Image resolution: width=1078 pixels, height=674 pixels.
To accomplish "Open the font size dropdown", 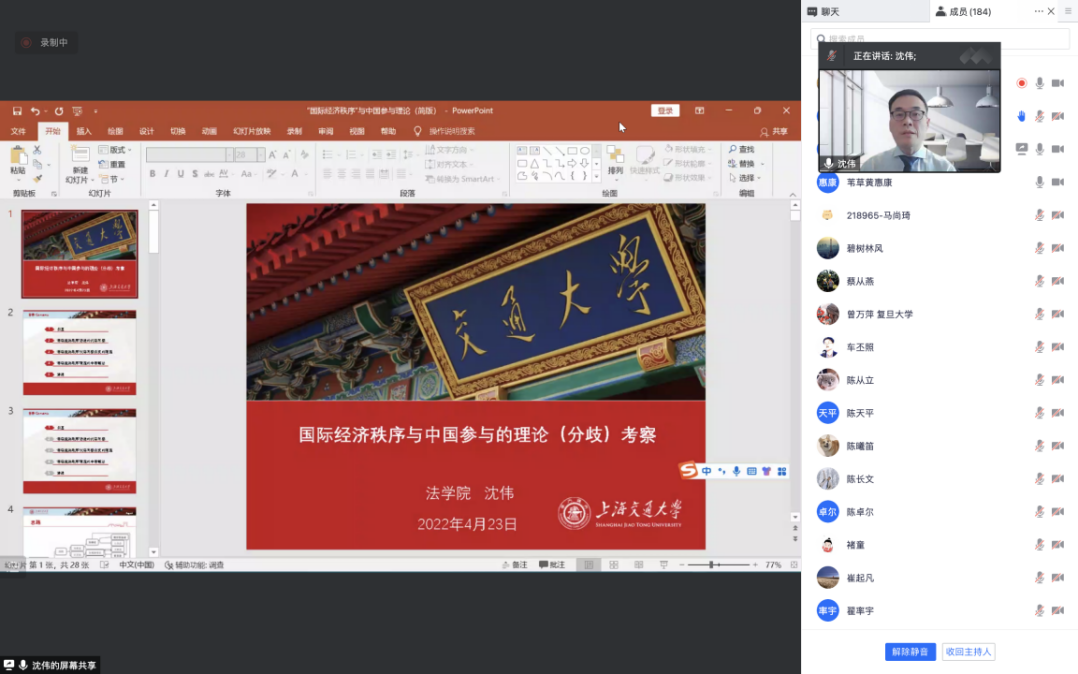I will [261, 155].
